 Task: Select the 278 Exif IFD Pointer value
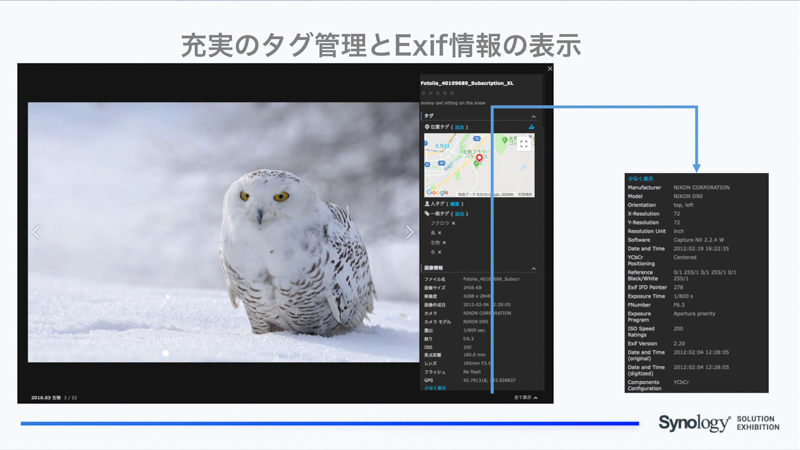click(x=678, y=288)
